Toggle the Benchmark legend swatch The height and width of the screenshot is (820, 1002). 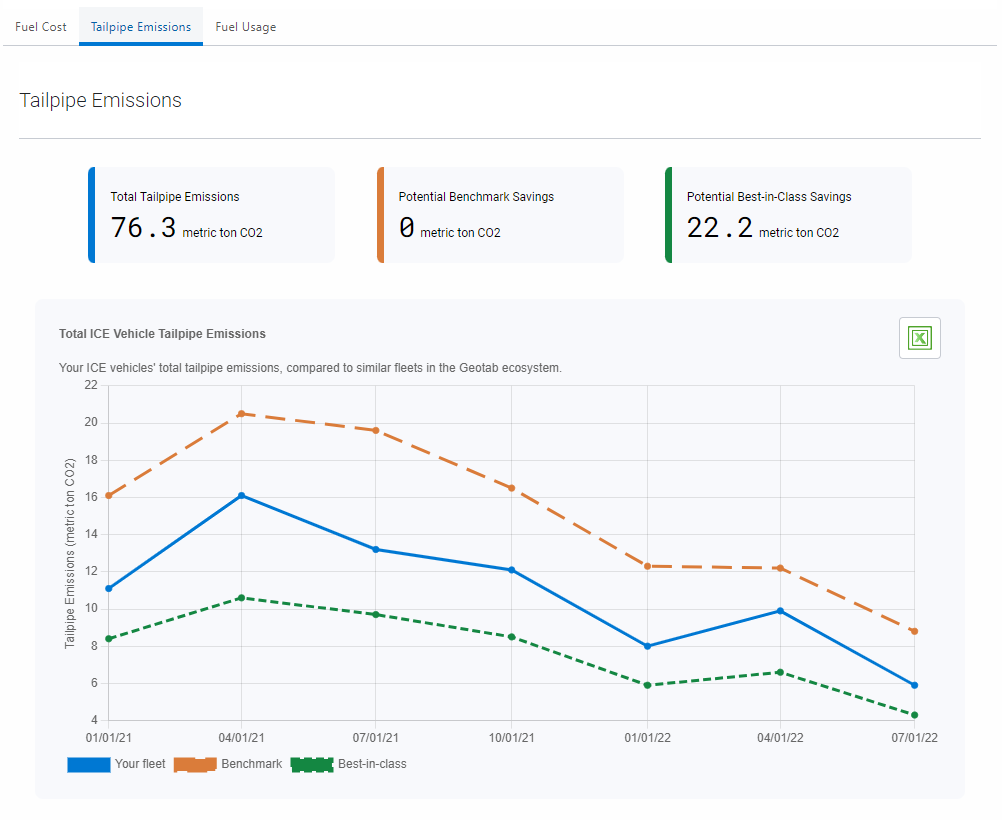pyautogui.click(x=195, y=764)
